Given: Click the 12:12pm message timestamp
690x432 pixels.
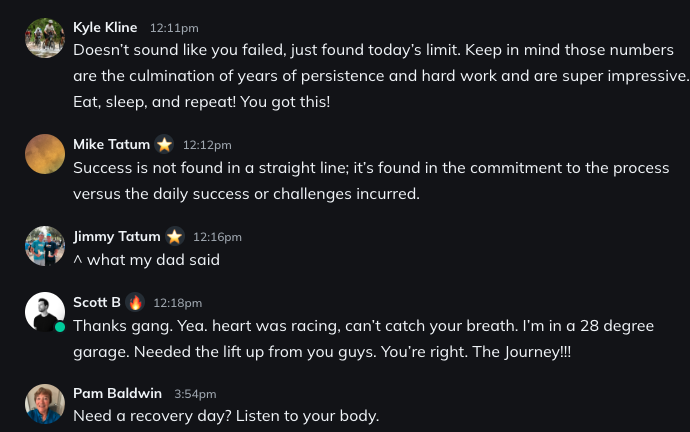Looking at the screenshot, I should point(207,146).
